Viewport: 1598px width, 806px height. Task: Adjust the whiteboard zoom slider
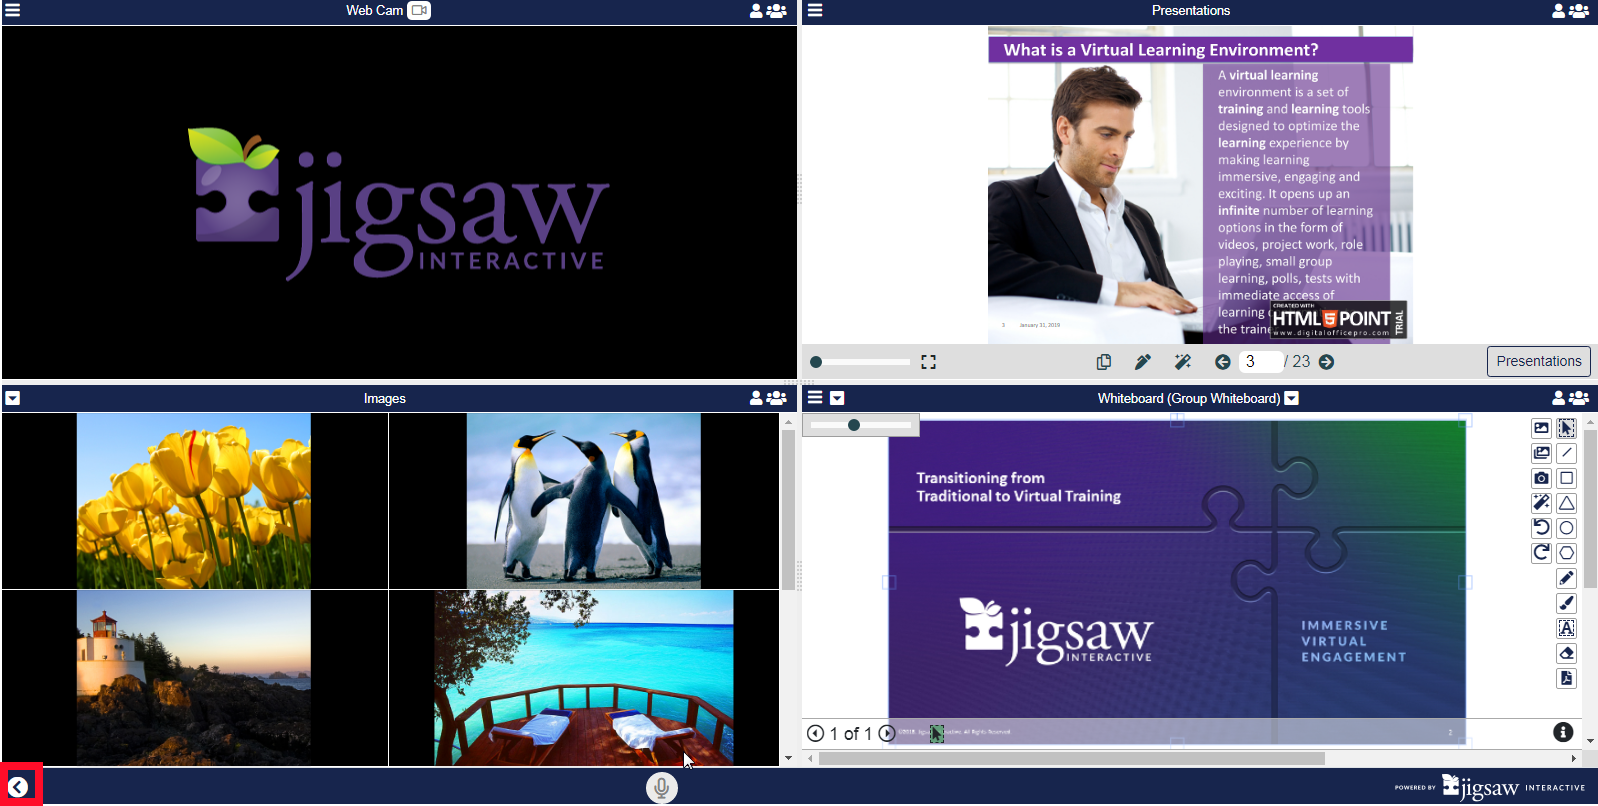854,425
